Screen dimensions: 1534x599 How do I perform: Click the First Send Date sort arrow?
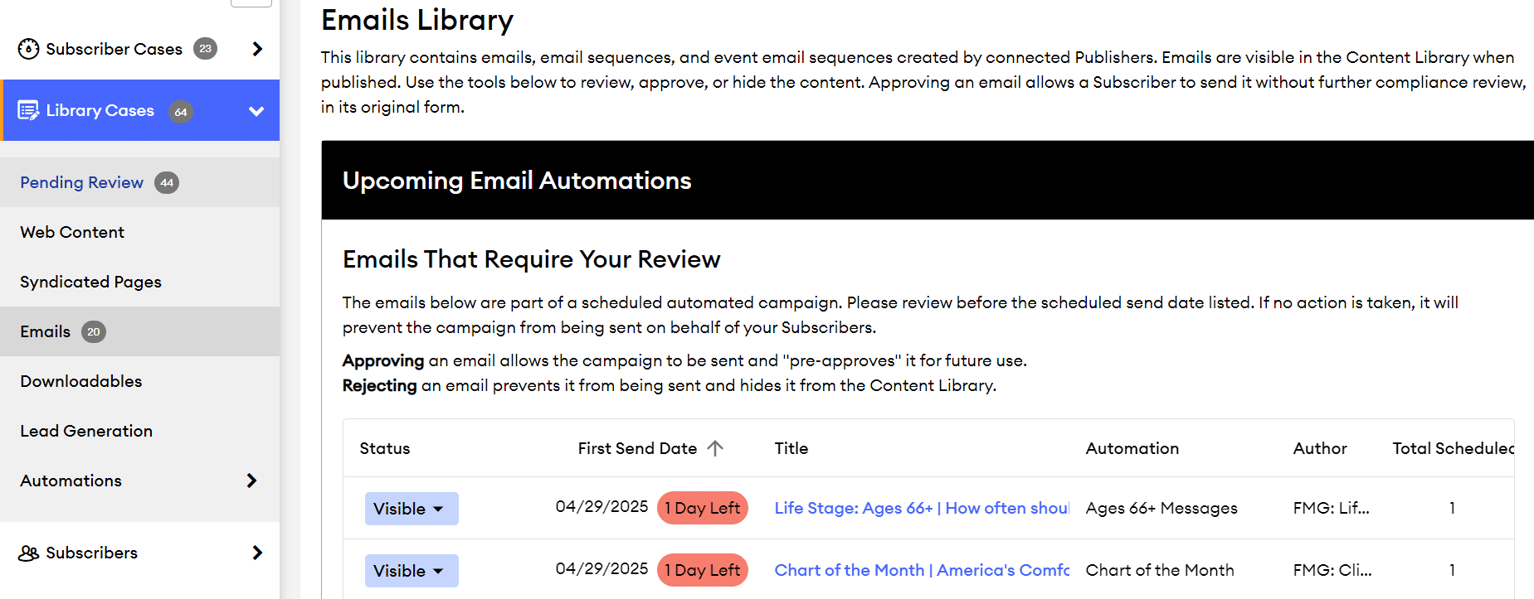pos(715,448)
